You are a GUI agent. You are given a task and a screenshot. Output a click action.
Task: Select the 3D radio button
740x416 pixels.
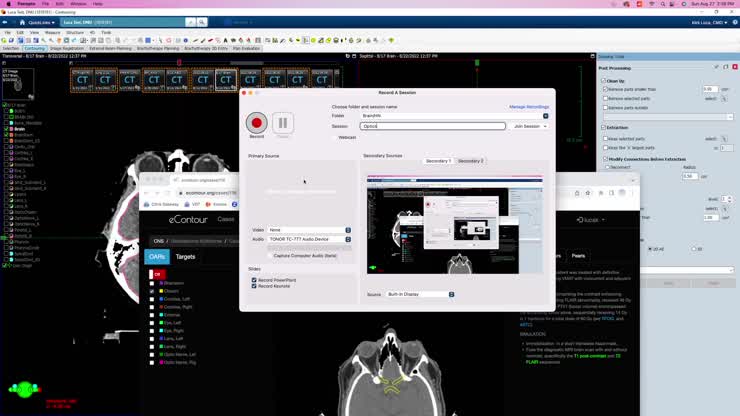point(694,249)
